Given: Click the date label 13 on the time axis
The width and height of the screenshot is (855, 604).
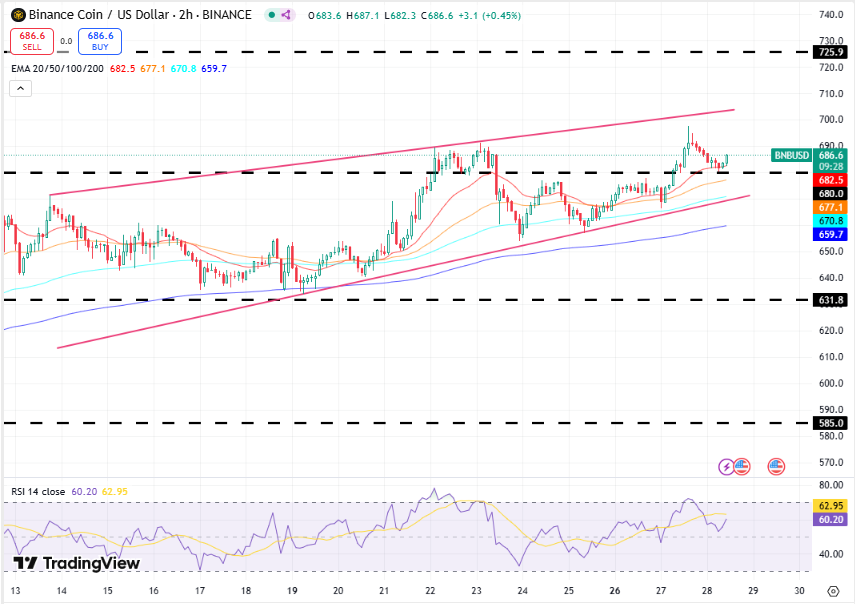Looking at the screenshot, I should point(15,591).
